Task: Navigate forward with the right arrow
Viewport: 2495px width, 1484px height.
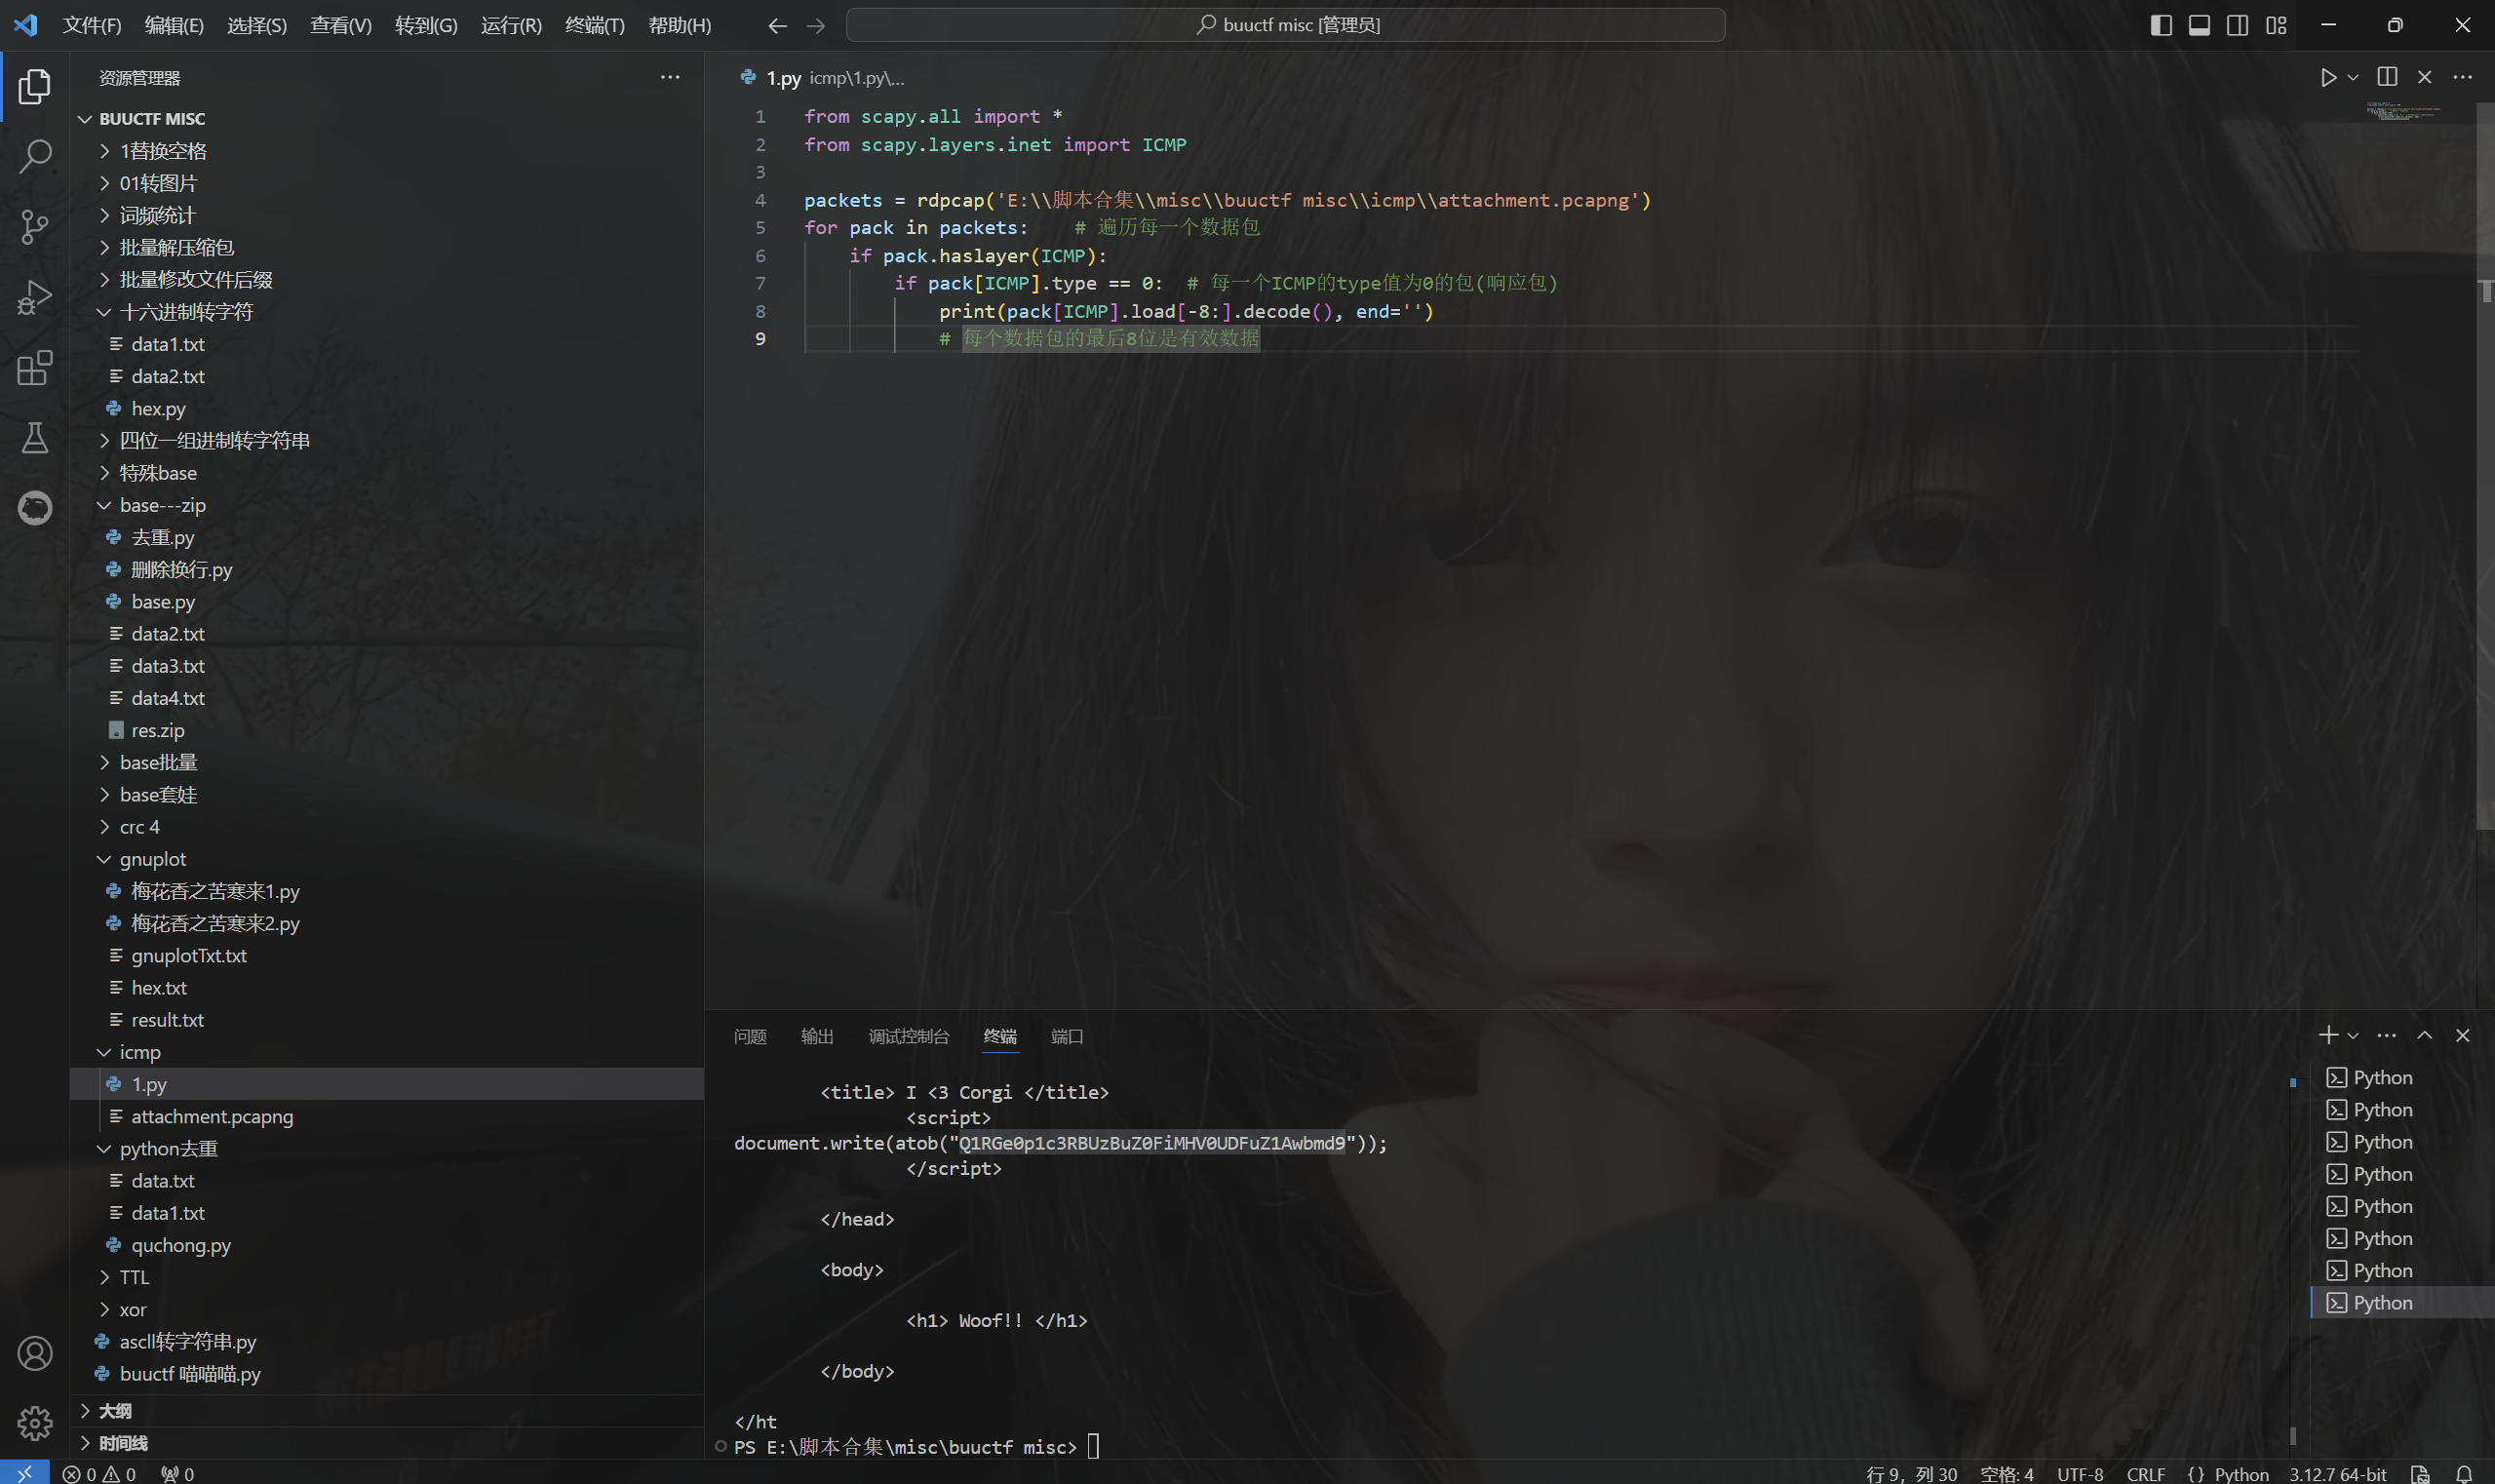Action: point(816,25)
